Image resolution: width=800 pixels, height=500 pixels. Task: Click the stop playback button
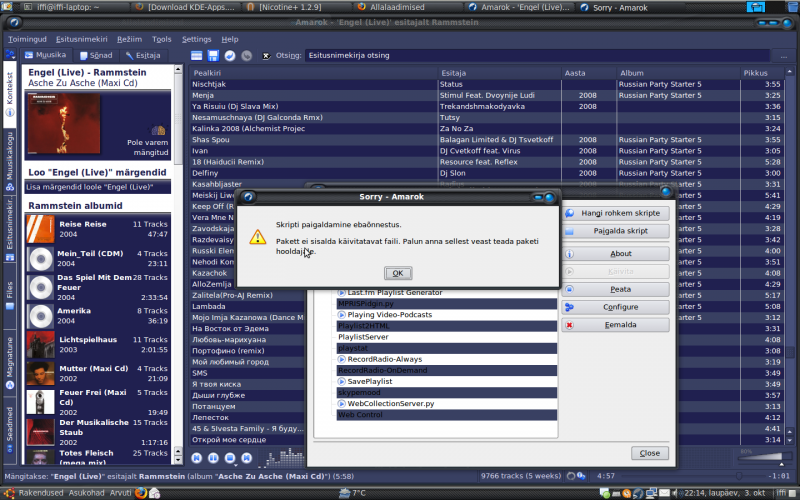[230, 458]
